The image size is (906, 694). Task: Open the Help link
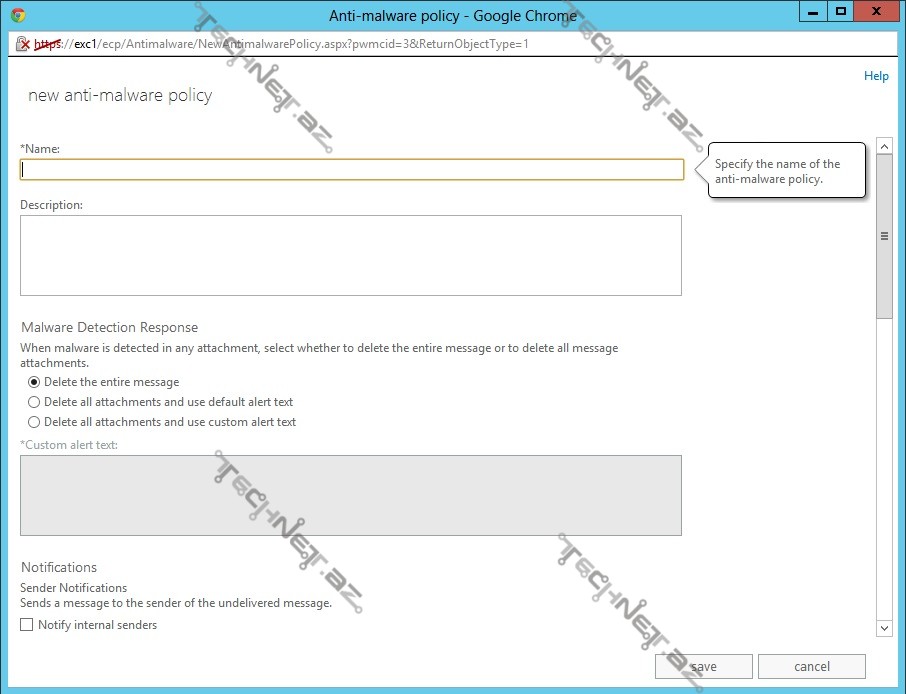pos(876,76)
